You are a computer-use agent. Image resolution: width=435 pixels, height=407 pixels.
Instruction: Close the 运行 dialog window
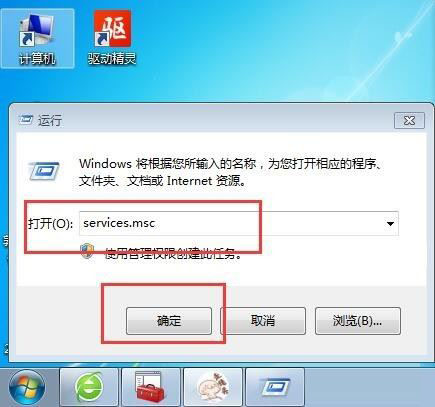(409, 120)
